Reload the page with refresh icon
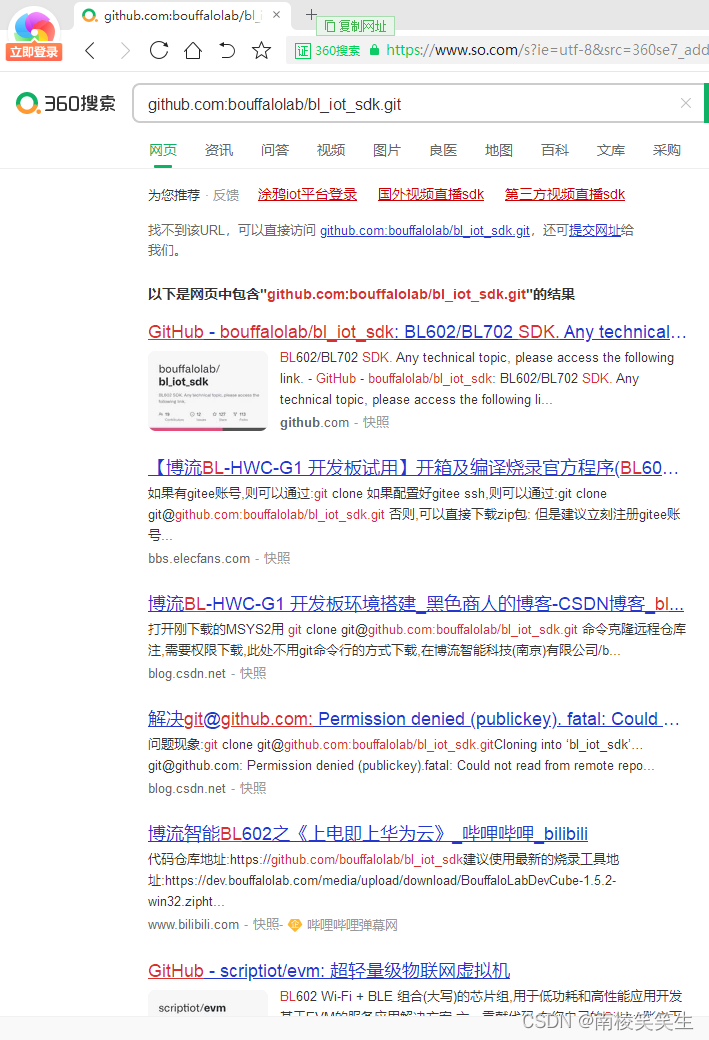The height and width of the screenshot is (1040, 709). click(x=159, y=50)
